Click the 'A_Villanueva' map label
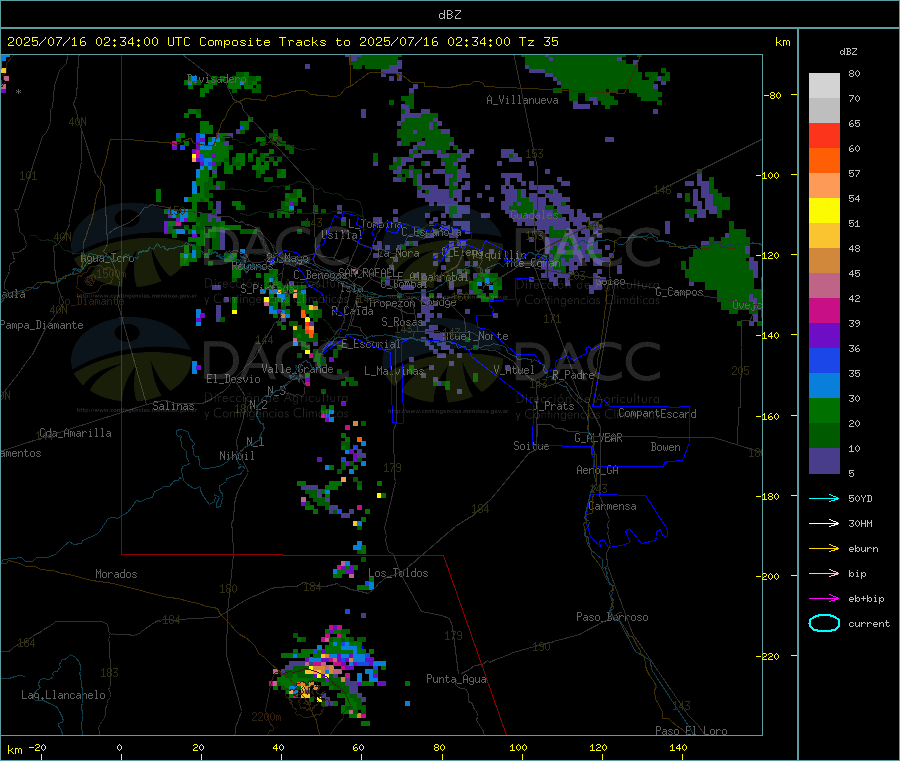 [522, 100]
